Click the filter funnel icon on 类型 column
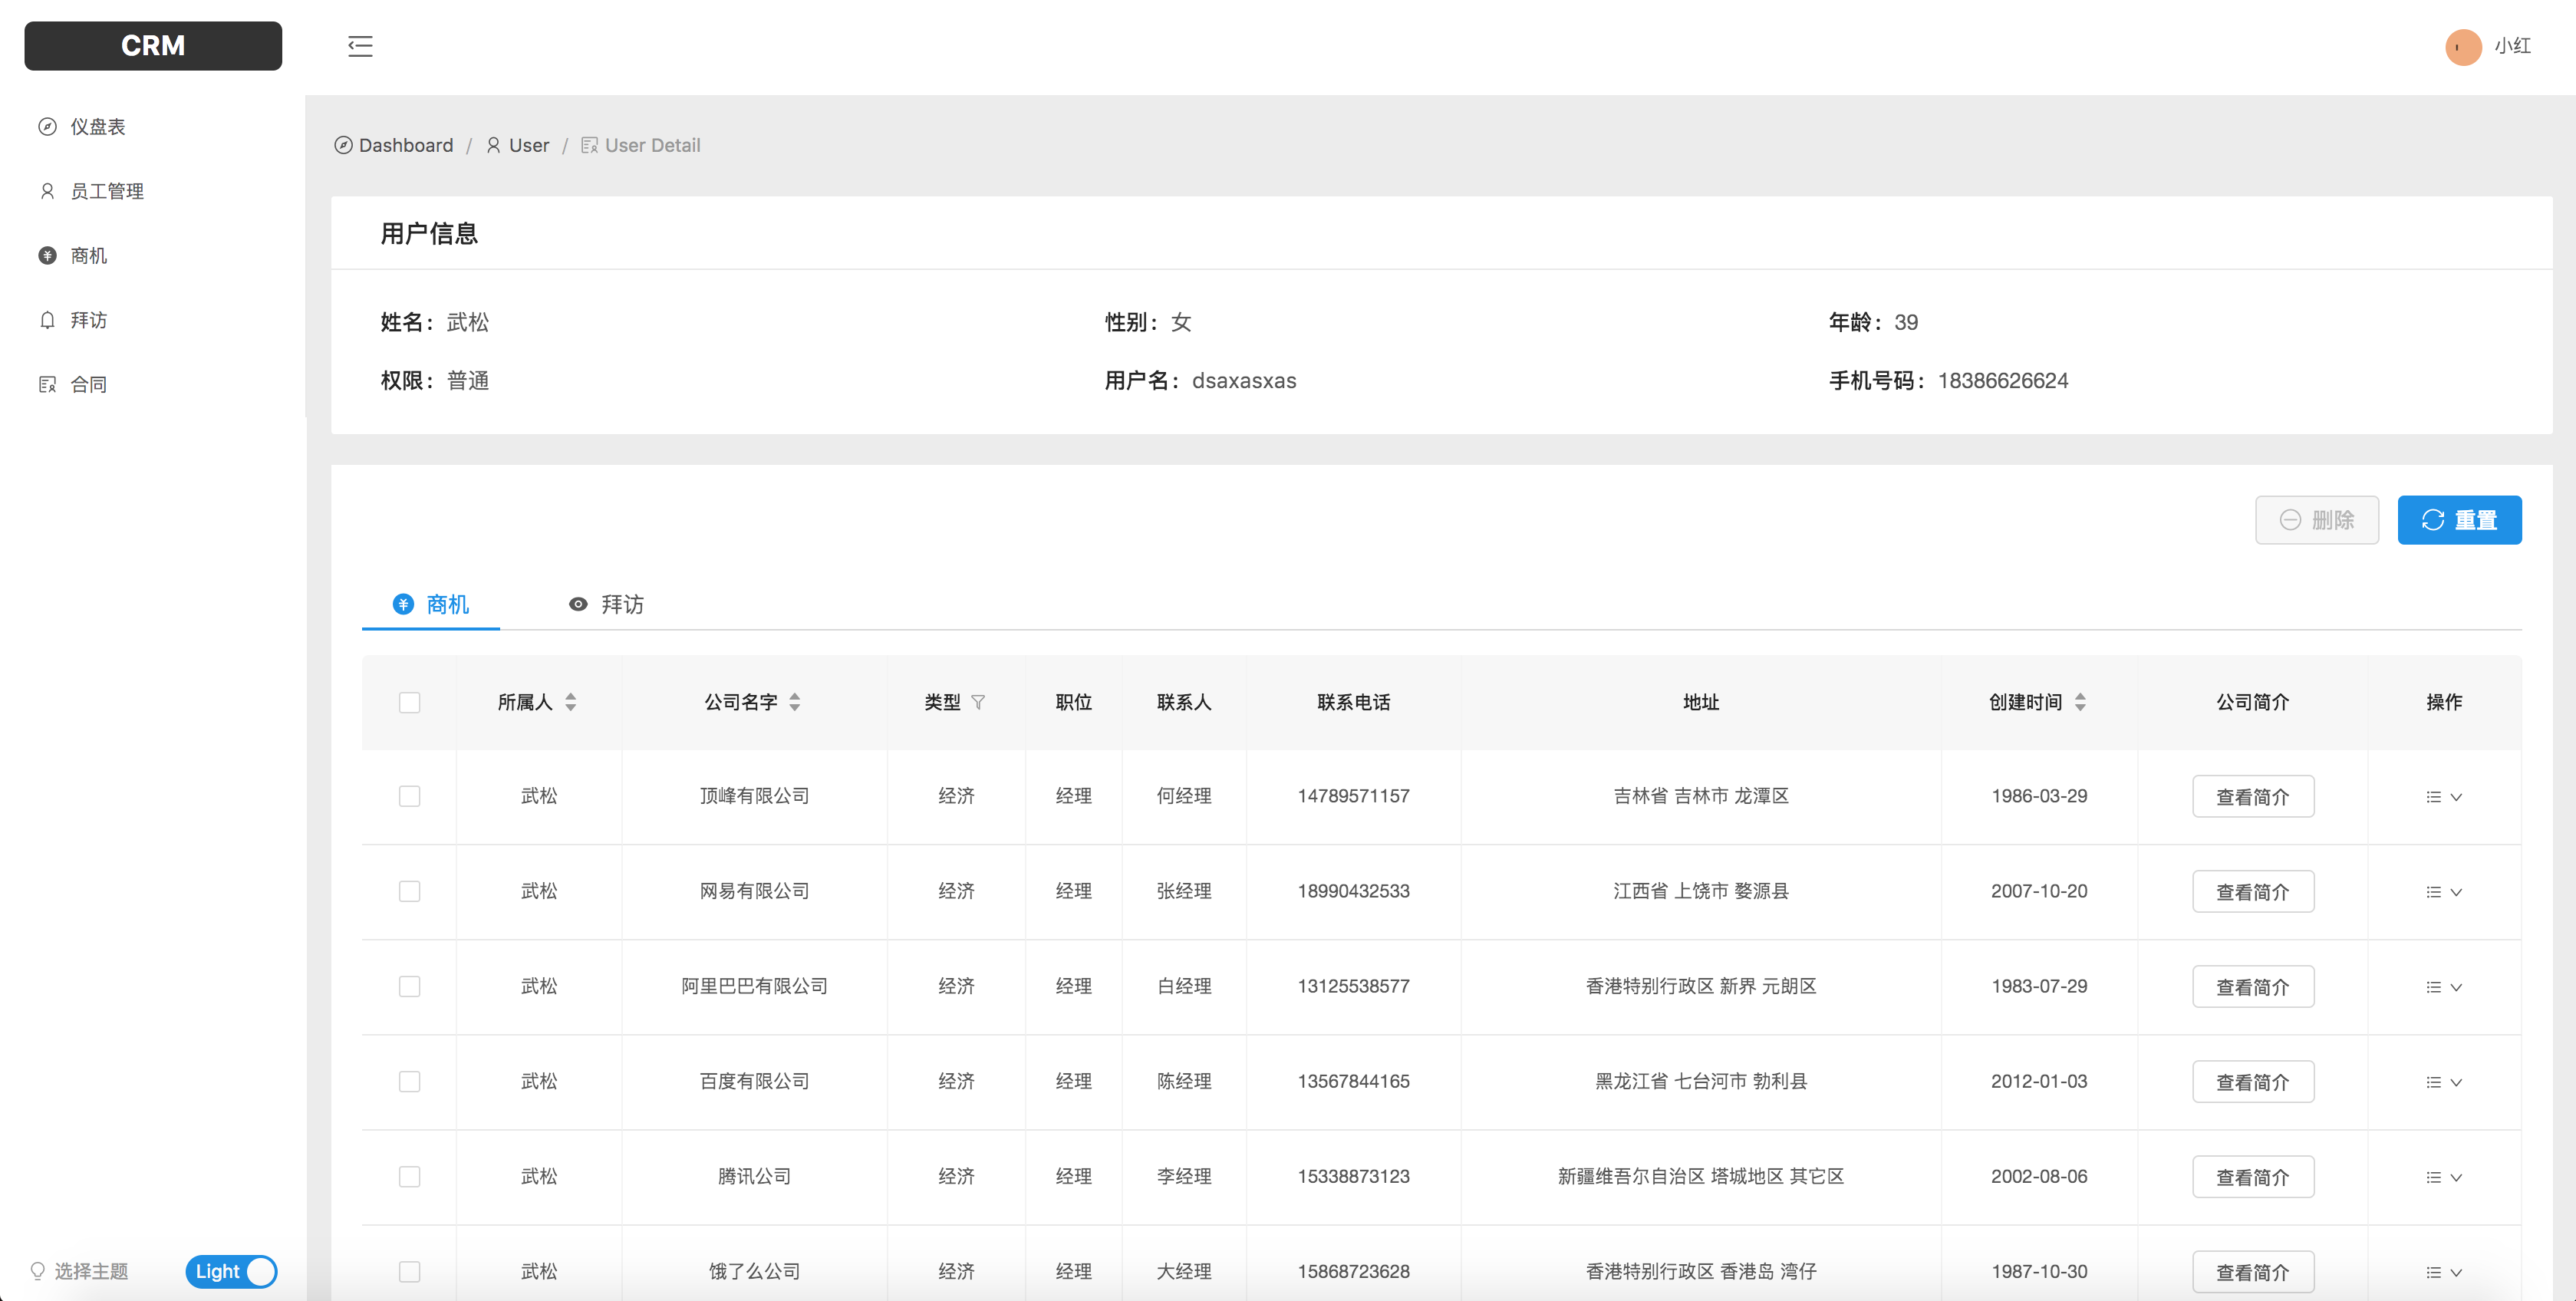 pyautogui.click(x=978, y=702)
